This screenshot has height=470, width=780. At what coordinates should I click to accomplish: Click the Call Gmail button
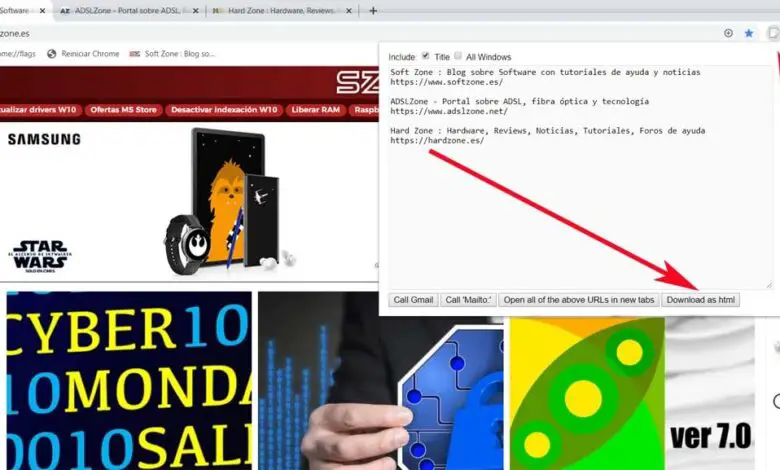coord(413,300)
